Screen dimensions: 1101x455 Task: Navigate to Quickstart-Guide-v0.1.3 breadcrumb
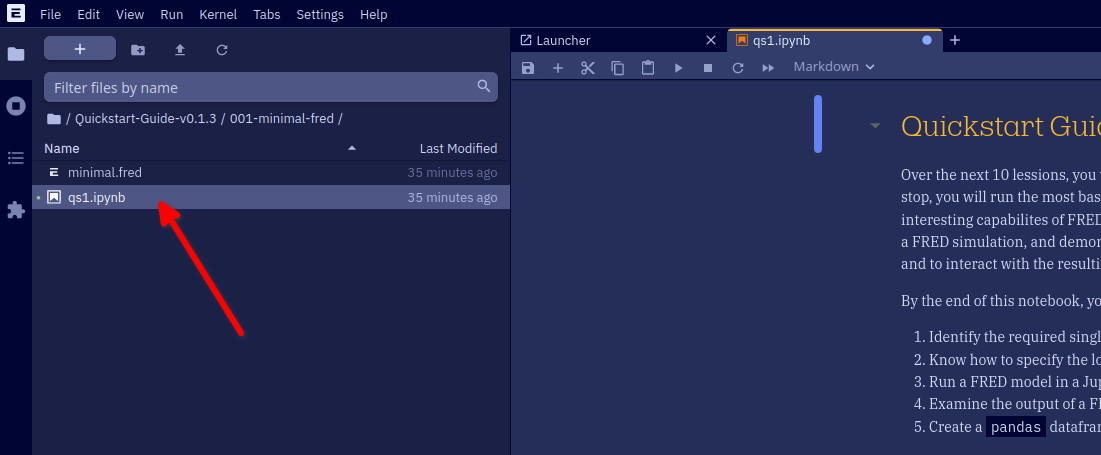(145, 119)
